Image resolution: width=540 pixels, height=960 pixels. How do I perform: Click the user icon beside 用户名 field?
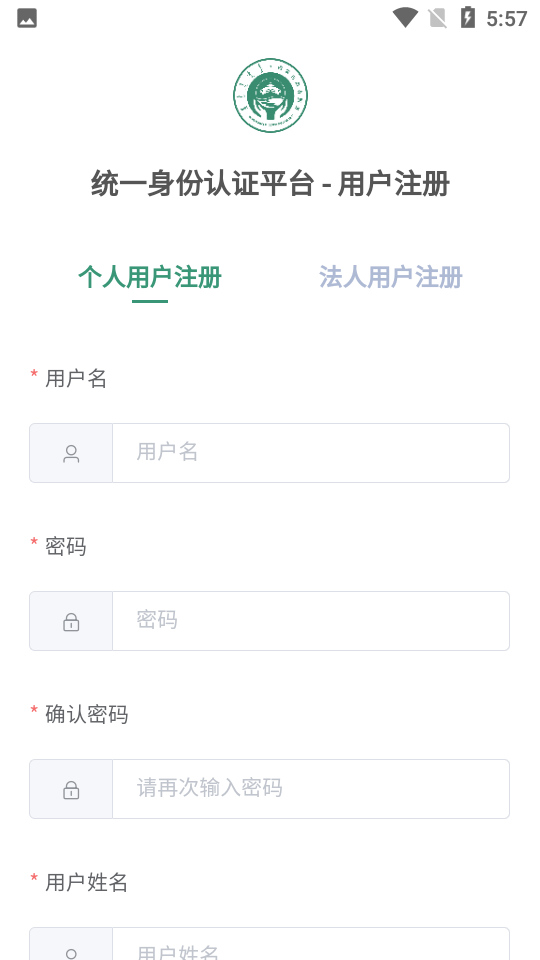[x=71, y=454]
